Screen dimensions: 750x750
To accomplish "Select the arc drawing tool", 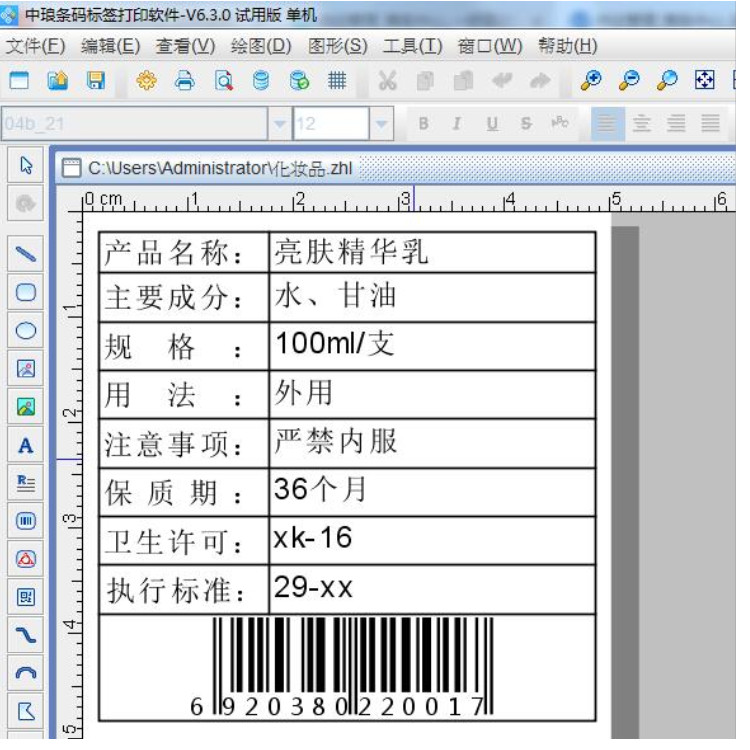I will click(26, 673).
